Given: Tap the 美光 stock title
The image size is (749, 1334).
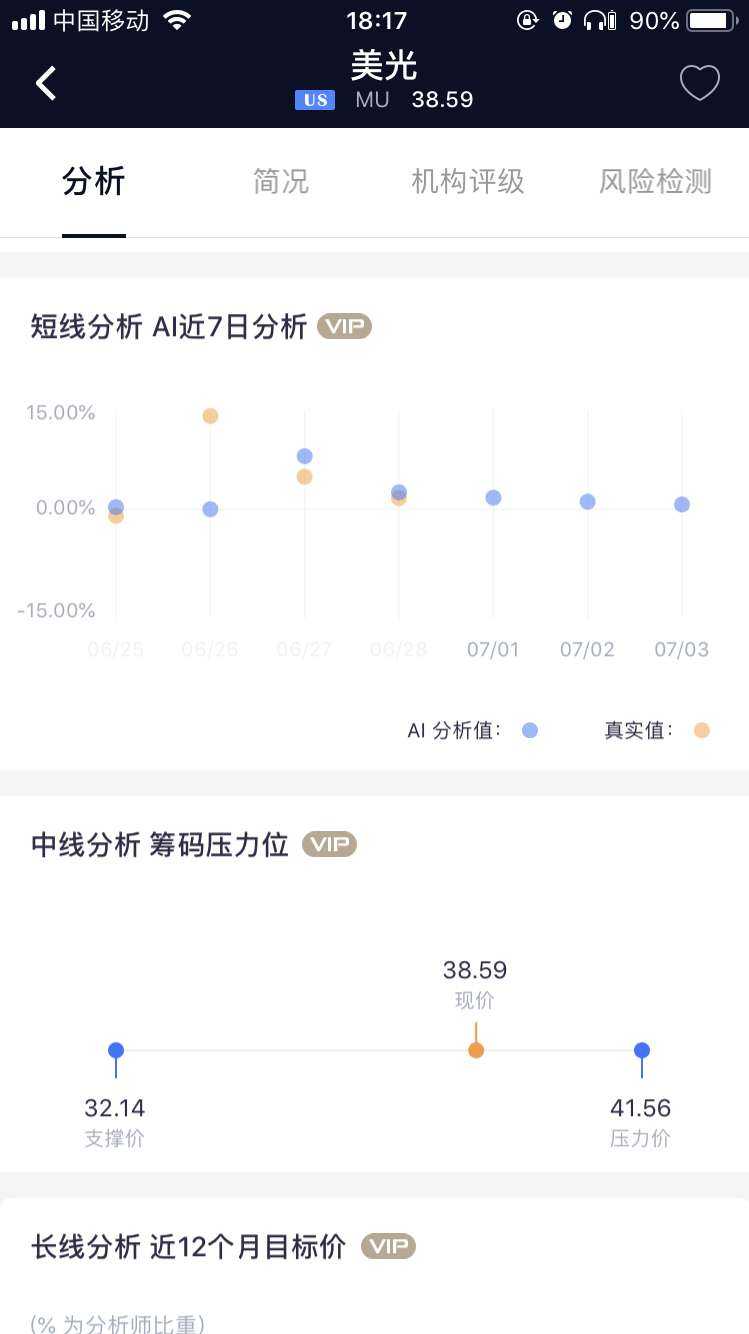Looking at the screenshot, I should (384, 65).
